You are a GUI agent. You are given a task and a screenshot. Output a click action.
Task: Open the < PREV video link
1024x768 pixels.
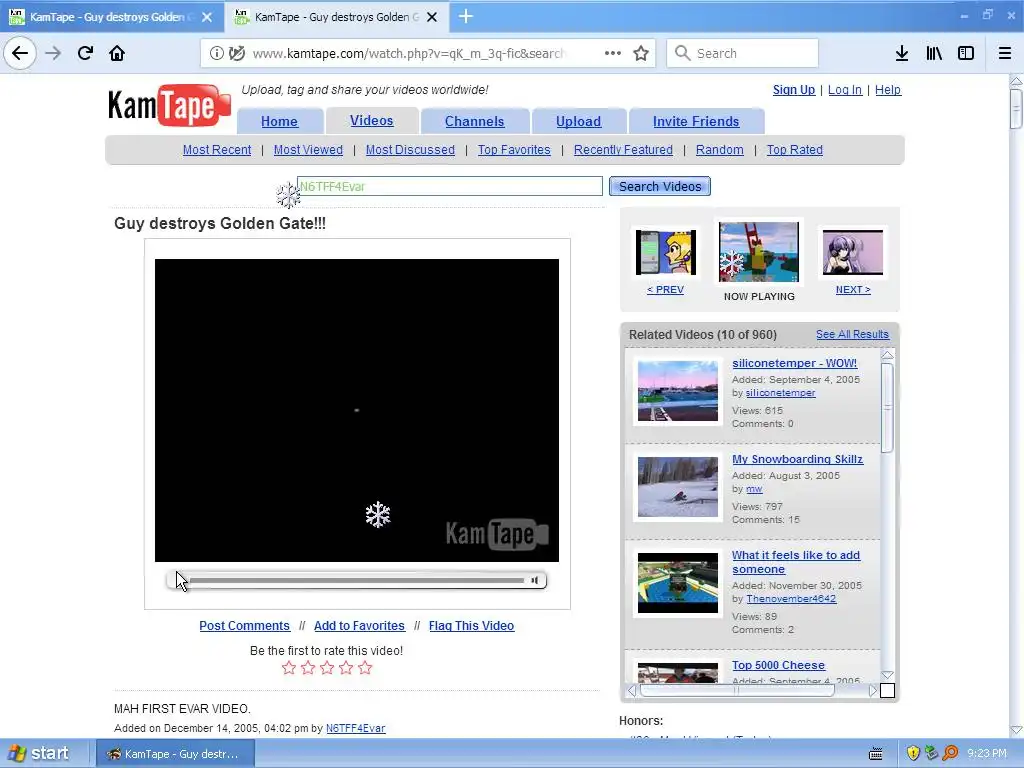665,289
